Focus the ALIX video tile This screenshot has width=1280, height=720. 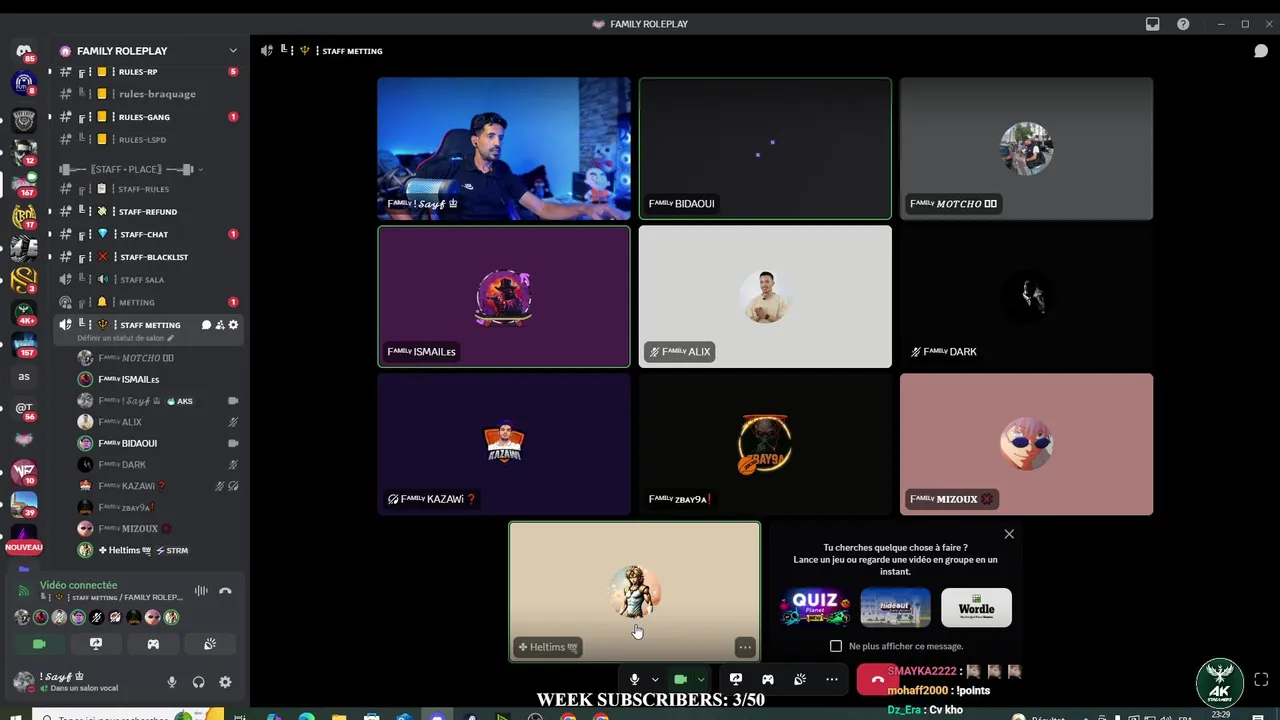pyautogui.click(x=765, y=296)
